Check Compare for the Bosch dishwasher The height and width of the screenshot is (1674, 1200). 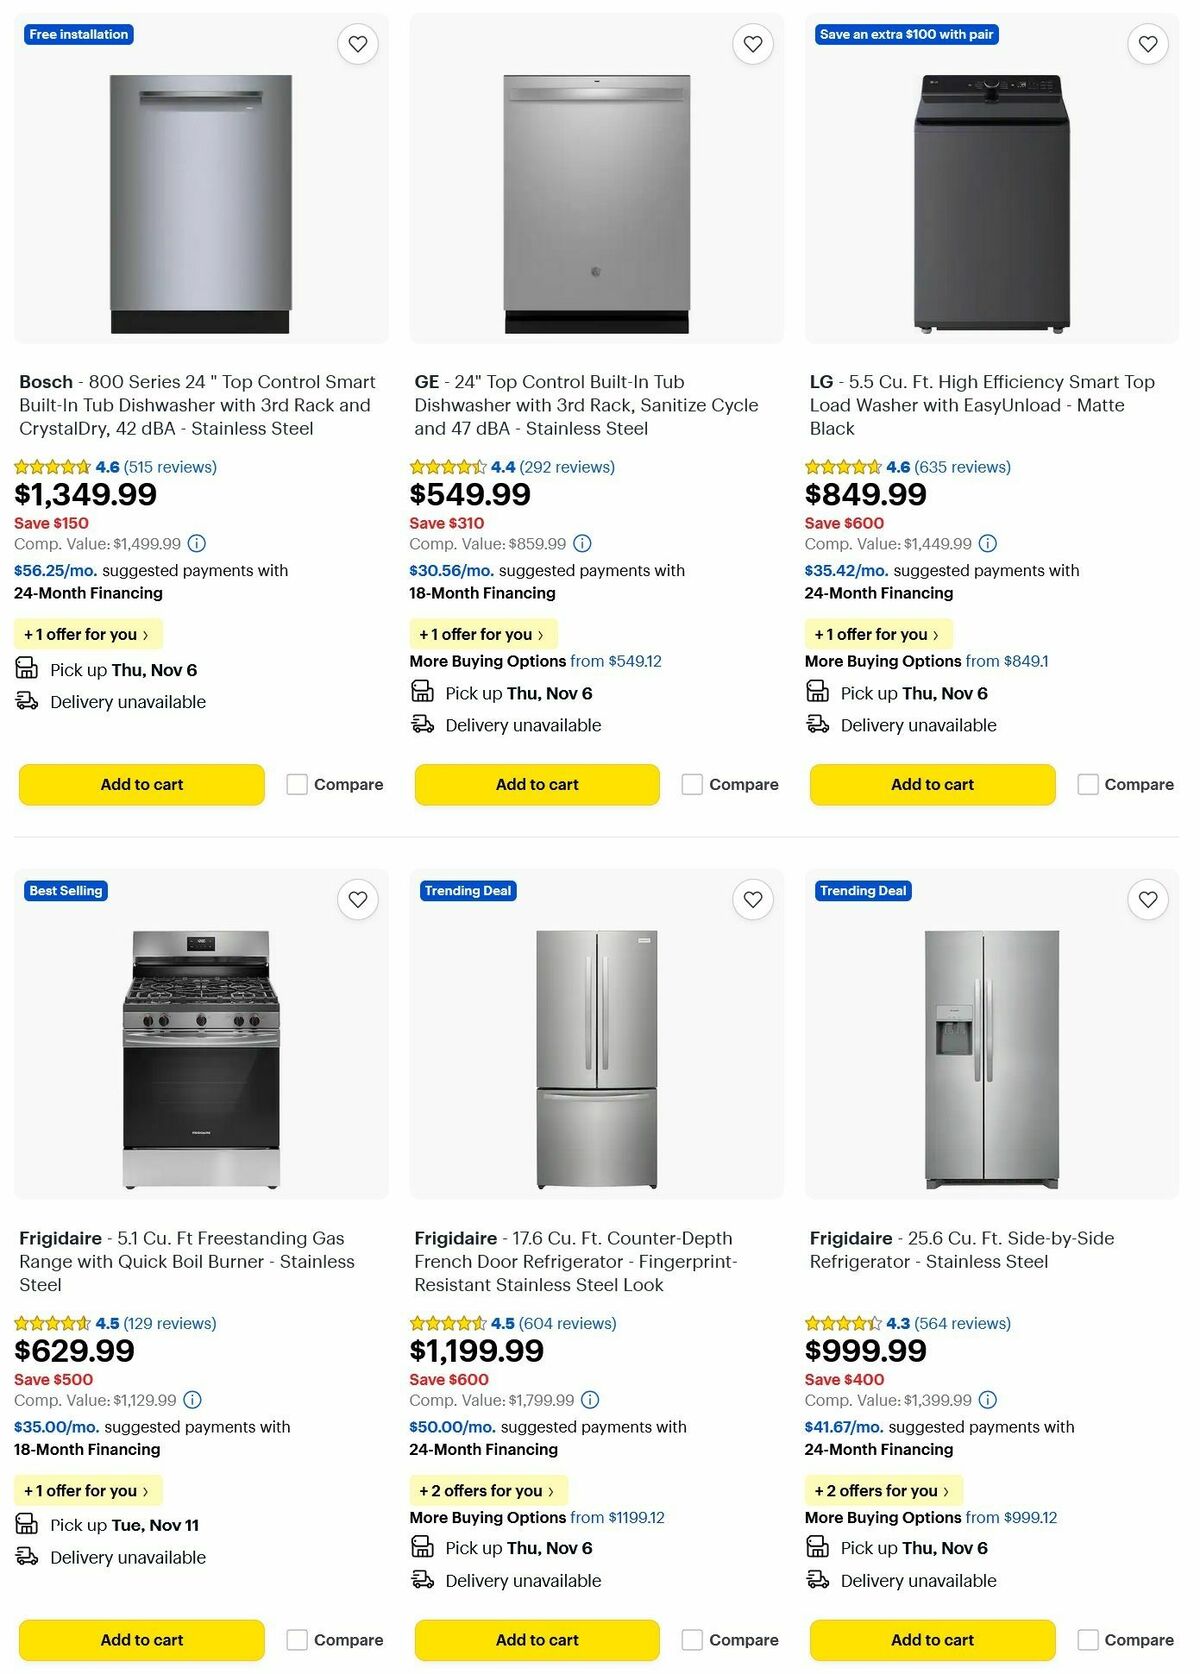click(x=297, y=784)
